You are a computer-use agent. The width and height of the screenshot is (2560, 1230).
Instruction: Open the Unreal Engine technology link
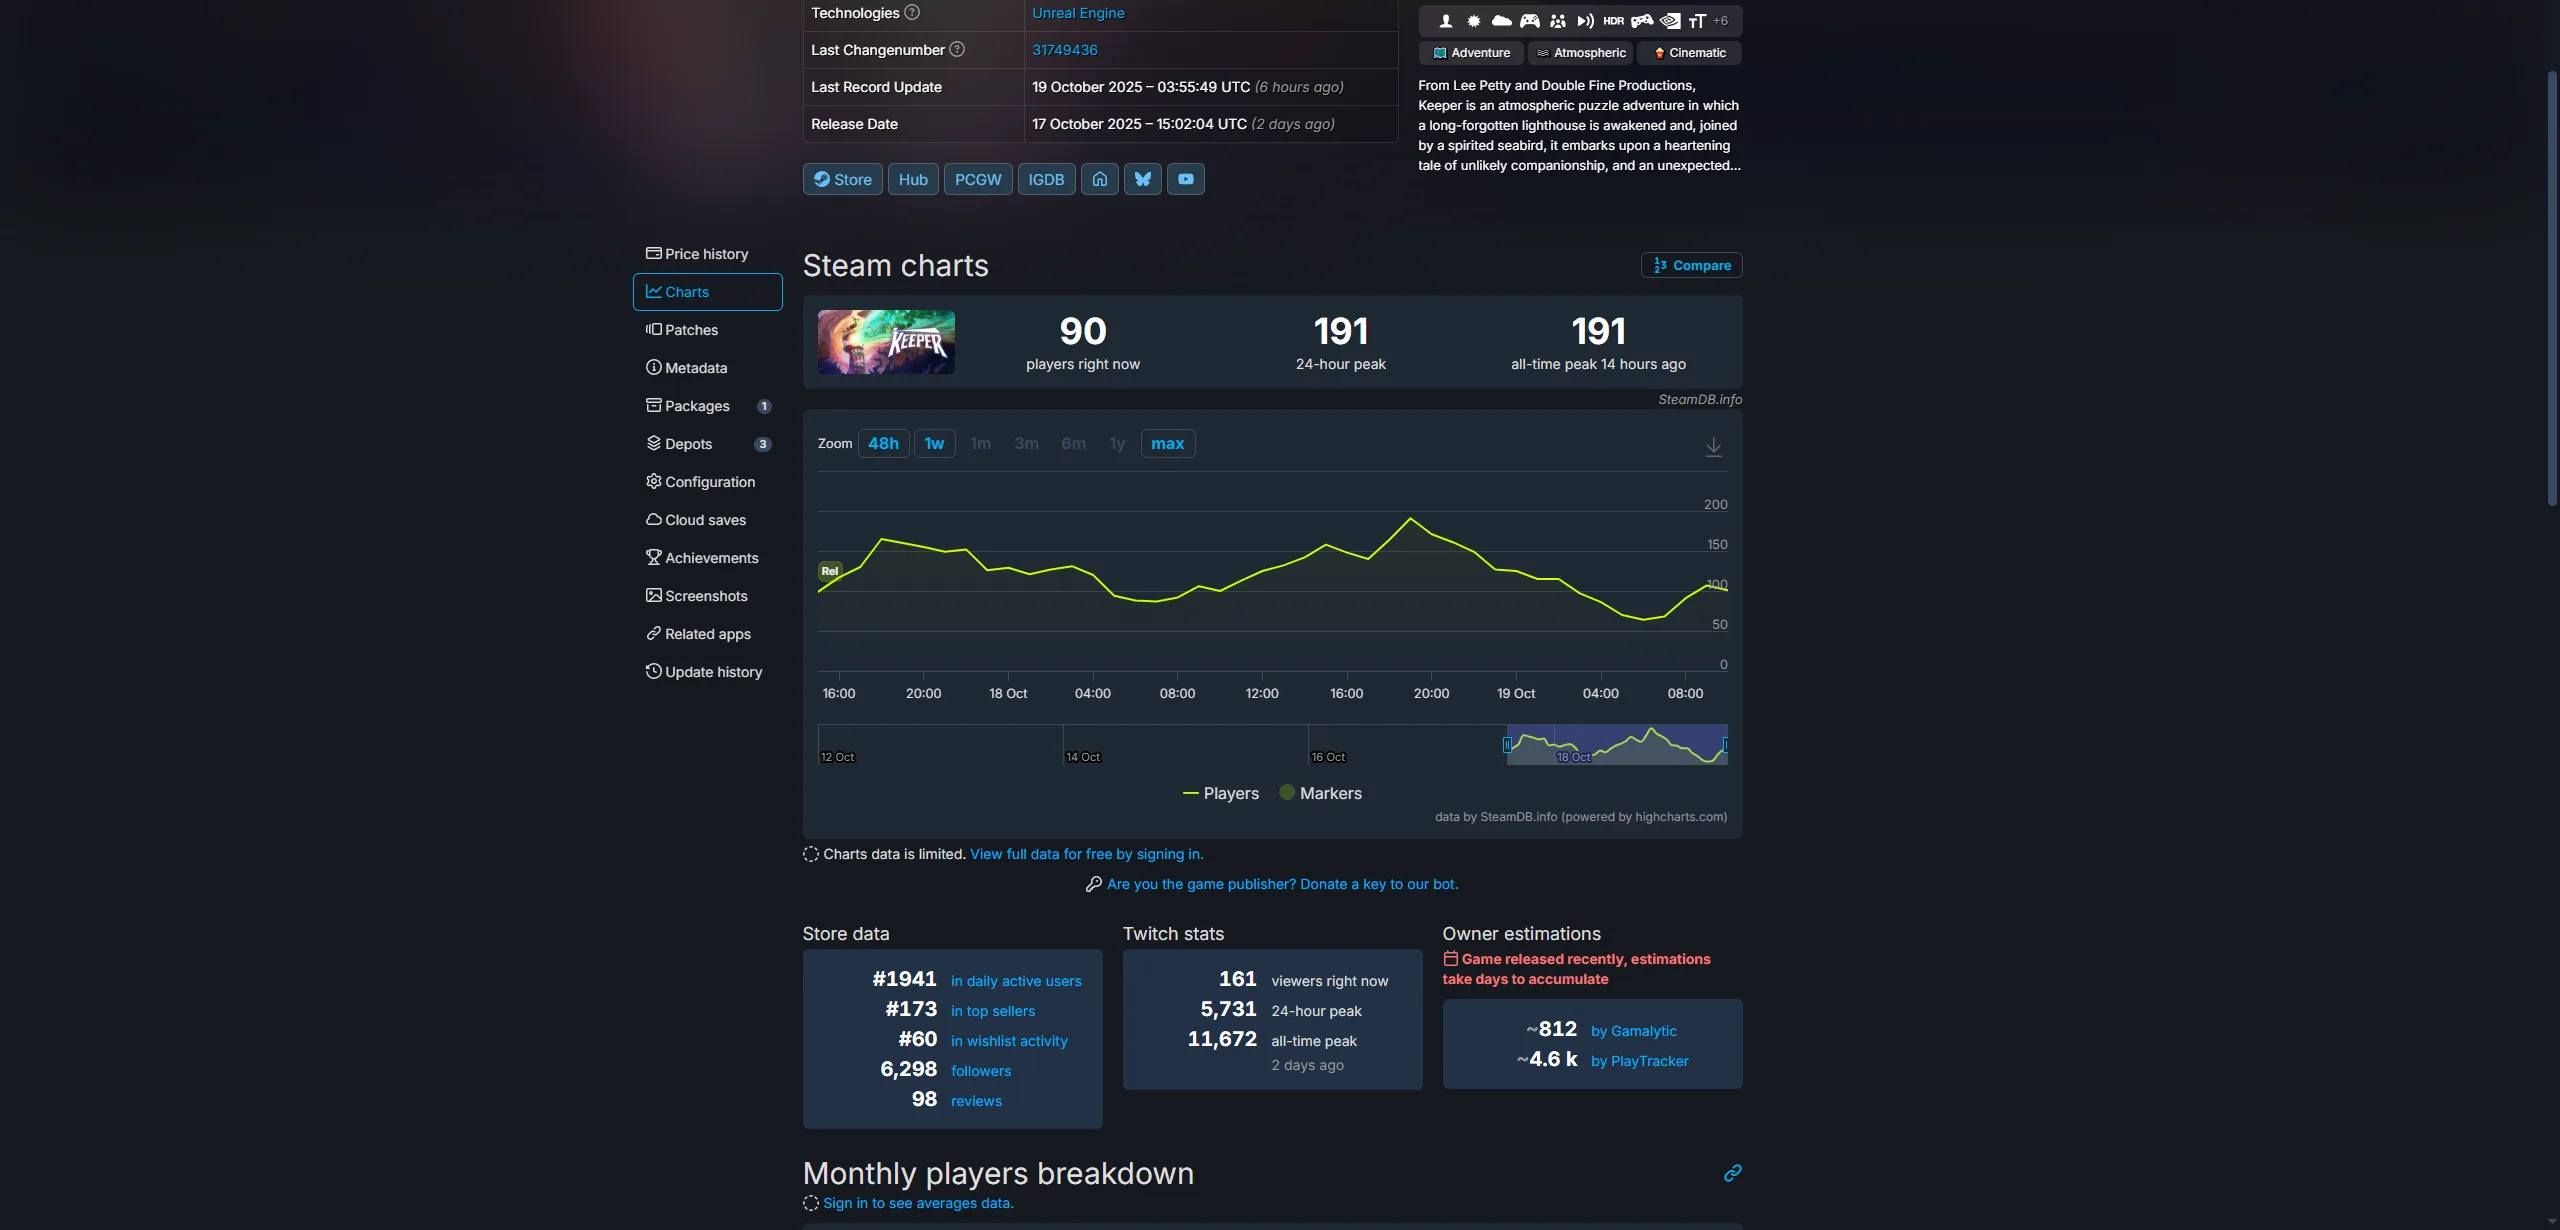click(1078, 13)
